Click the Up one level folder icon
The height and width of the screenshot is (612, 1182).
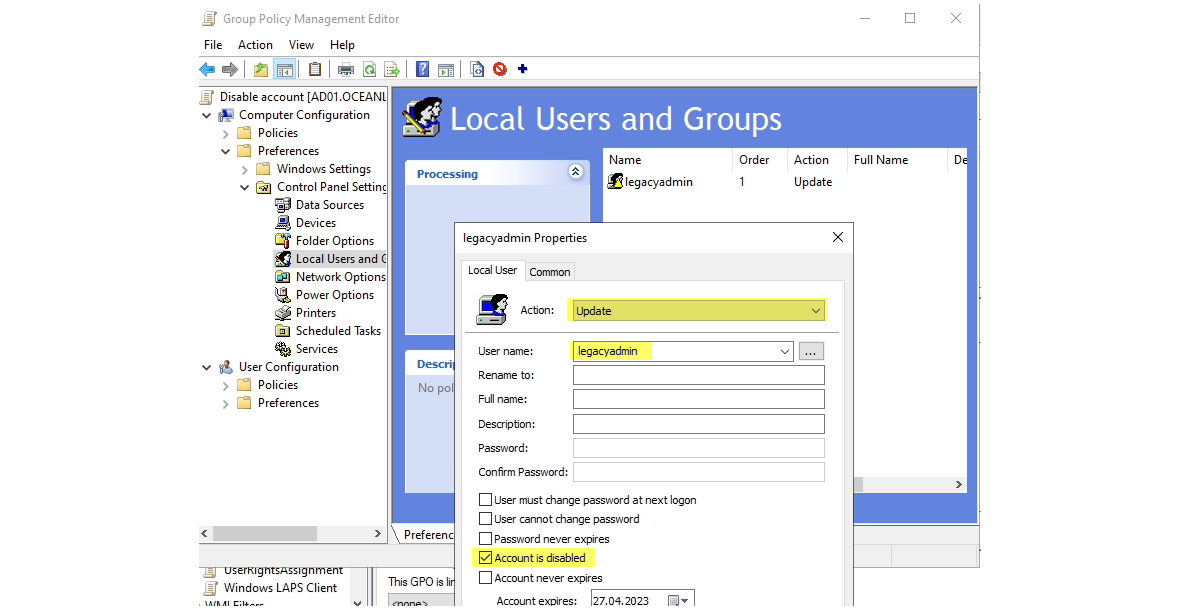coord(261,69)
